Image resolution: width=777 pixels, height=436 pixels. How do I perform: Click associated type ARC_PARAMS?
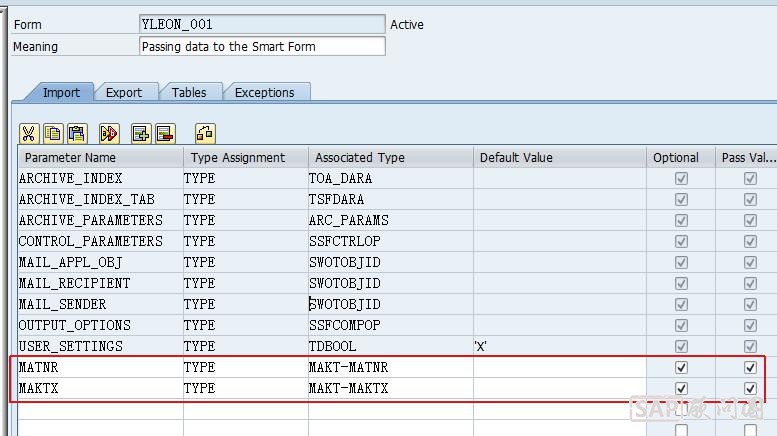pyautogui.click(x=349, y=220)
